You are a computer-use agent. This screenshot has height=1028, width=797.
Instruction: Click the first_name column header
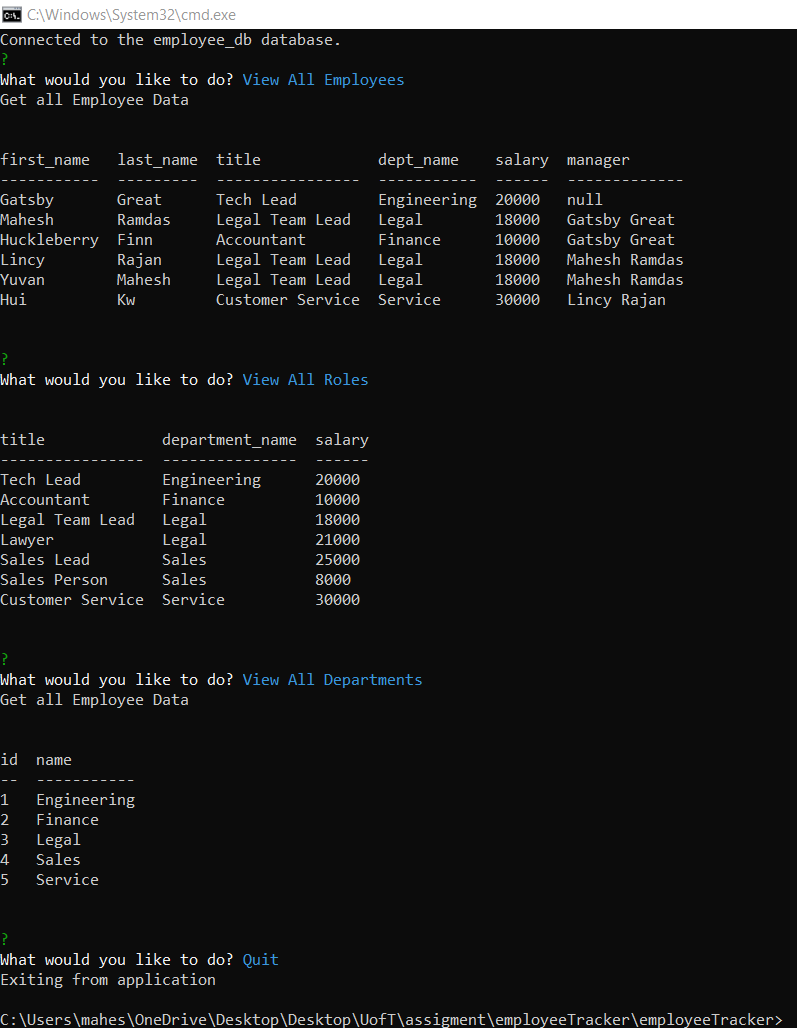coord(46,159)
